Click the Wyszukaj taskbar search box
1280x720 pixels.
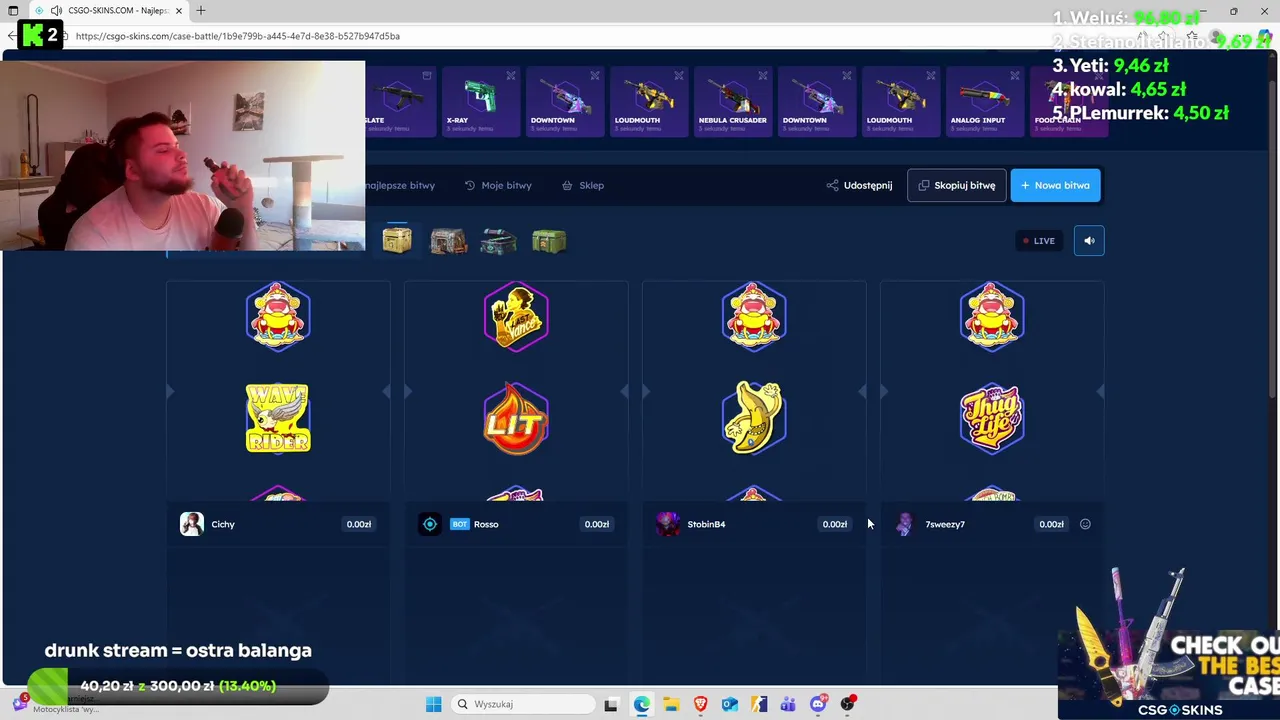522,704
